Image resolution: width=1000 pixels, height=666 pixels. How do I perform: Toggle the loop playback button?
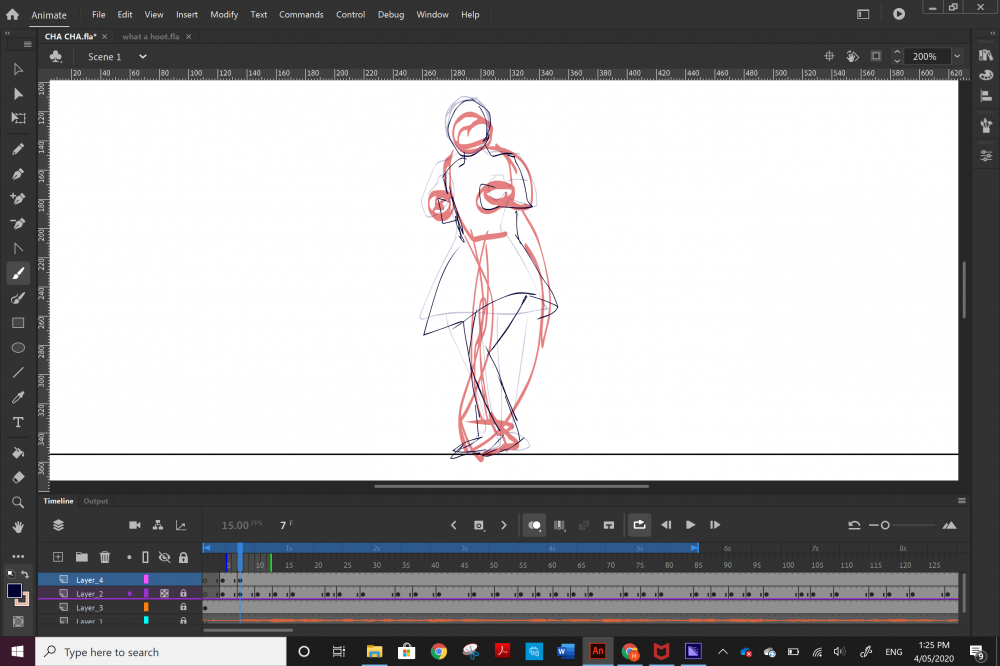[639, 525]
